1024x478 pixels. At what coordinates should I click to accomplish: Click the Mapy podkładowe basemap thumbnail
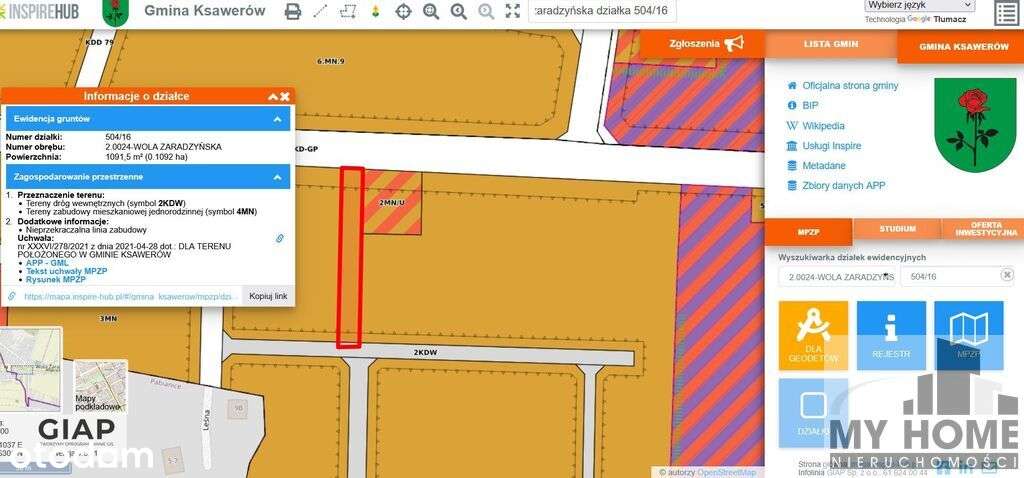(101, 387)
